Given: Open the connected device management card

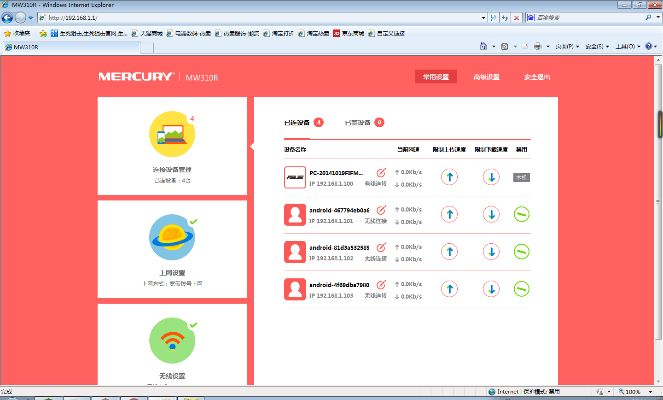Looking at the screenshot, I should [x=172, y=135].
